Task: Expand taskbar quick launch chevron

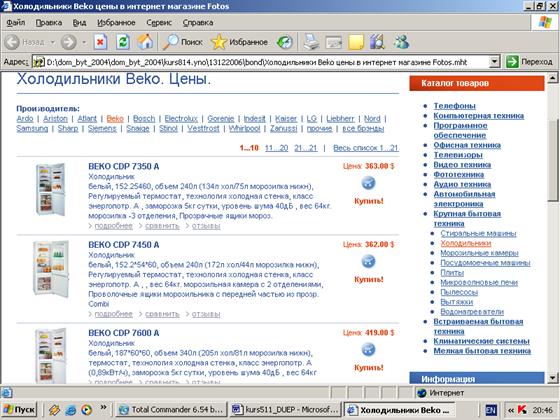Action: coord(104,407)
